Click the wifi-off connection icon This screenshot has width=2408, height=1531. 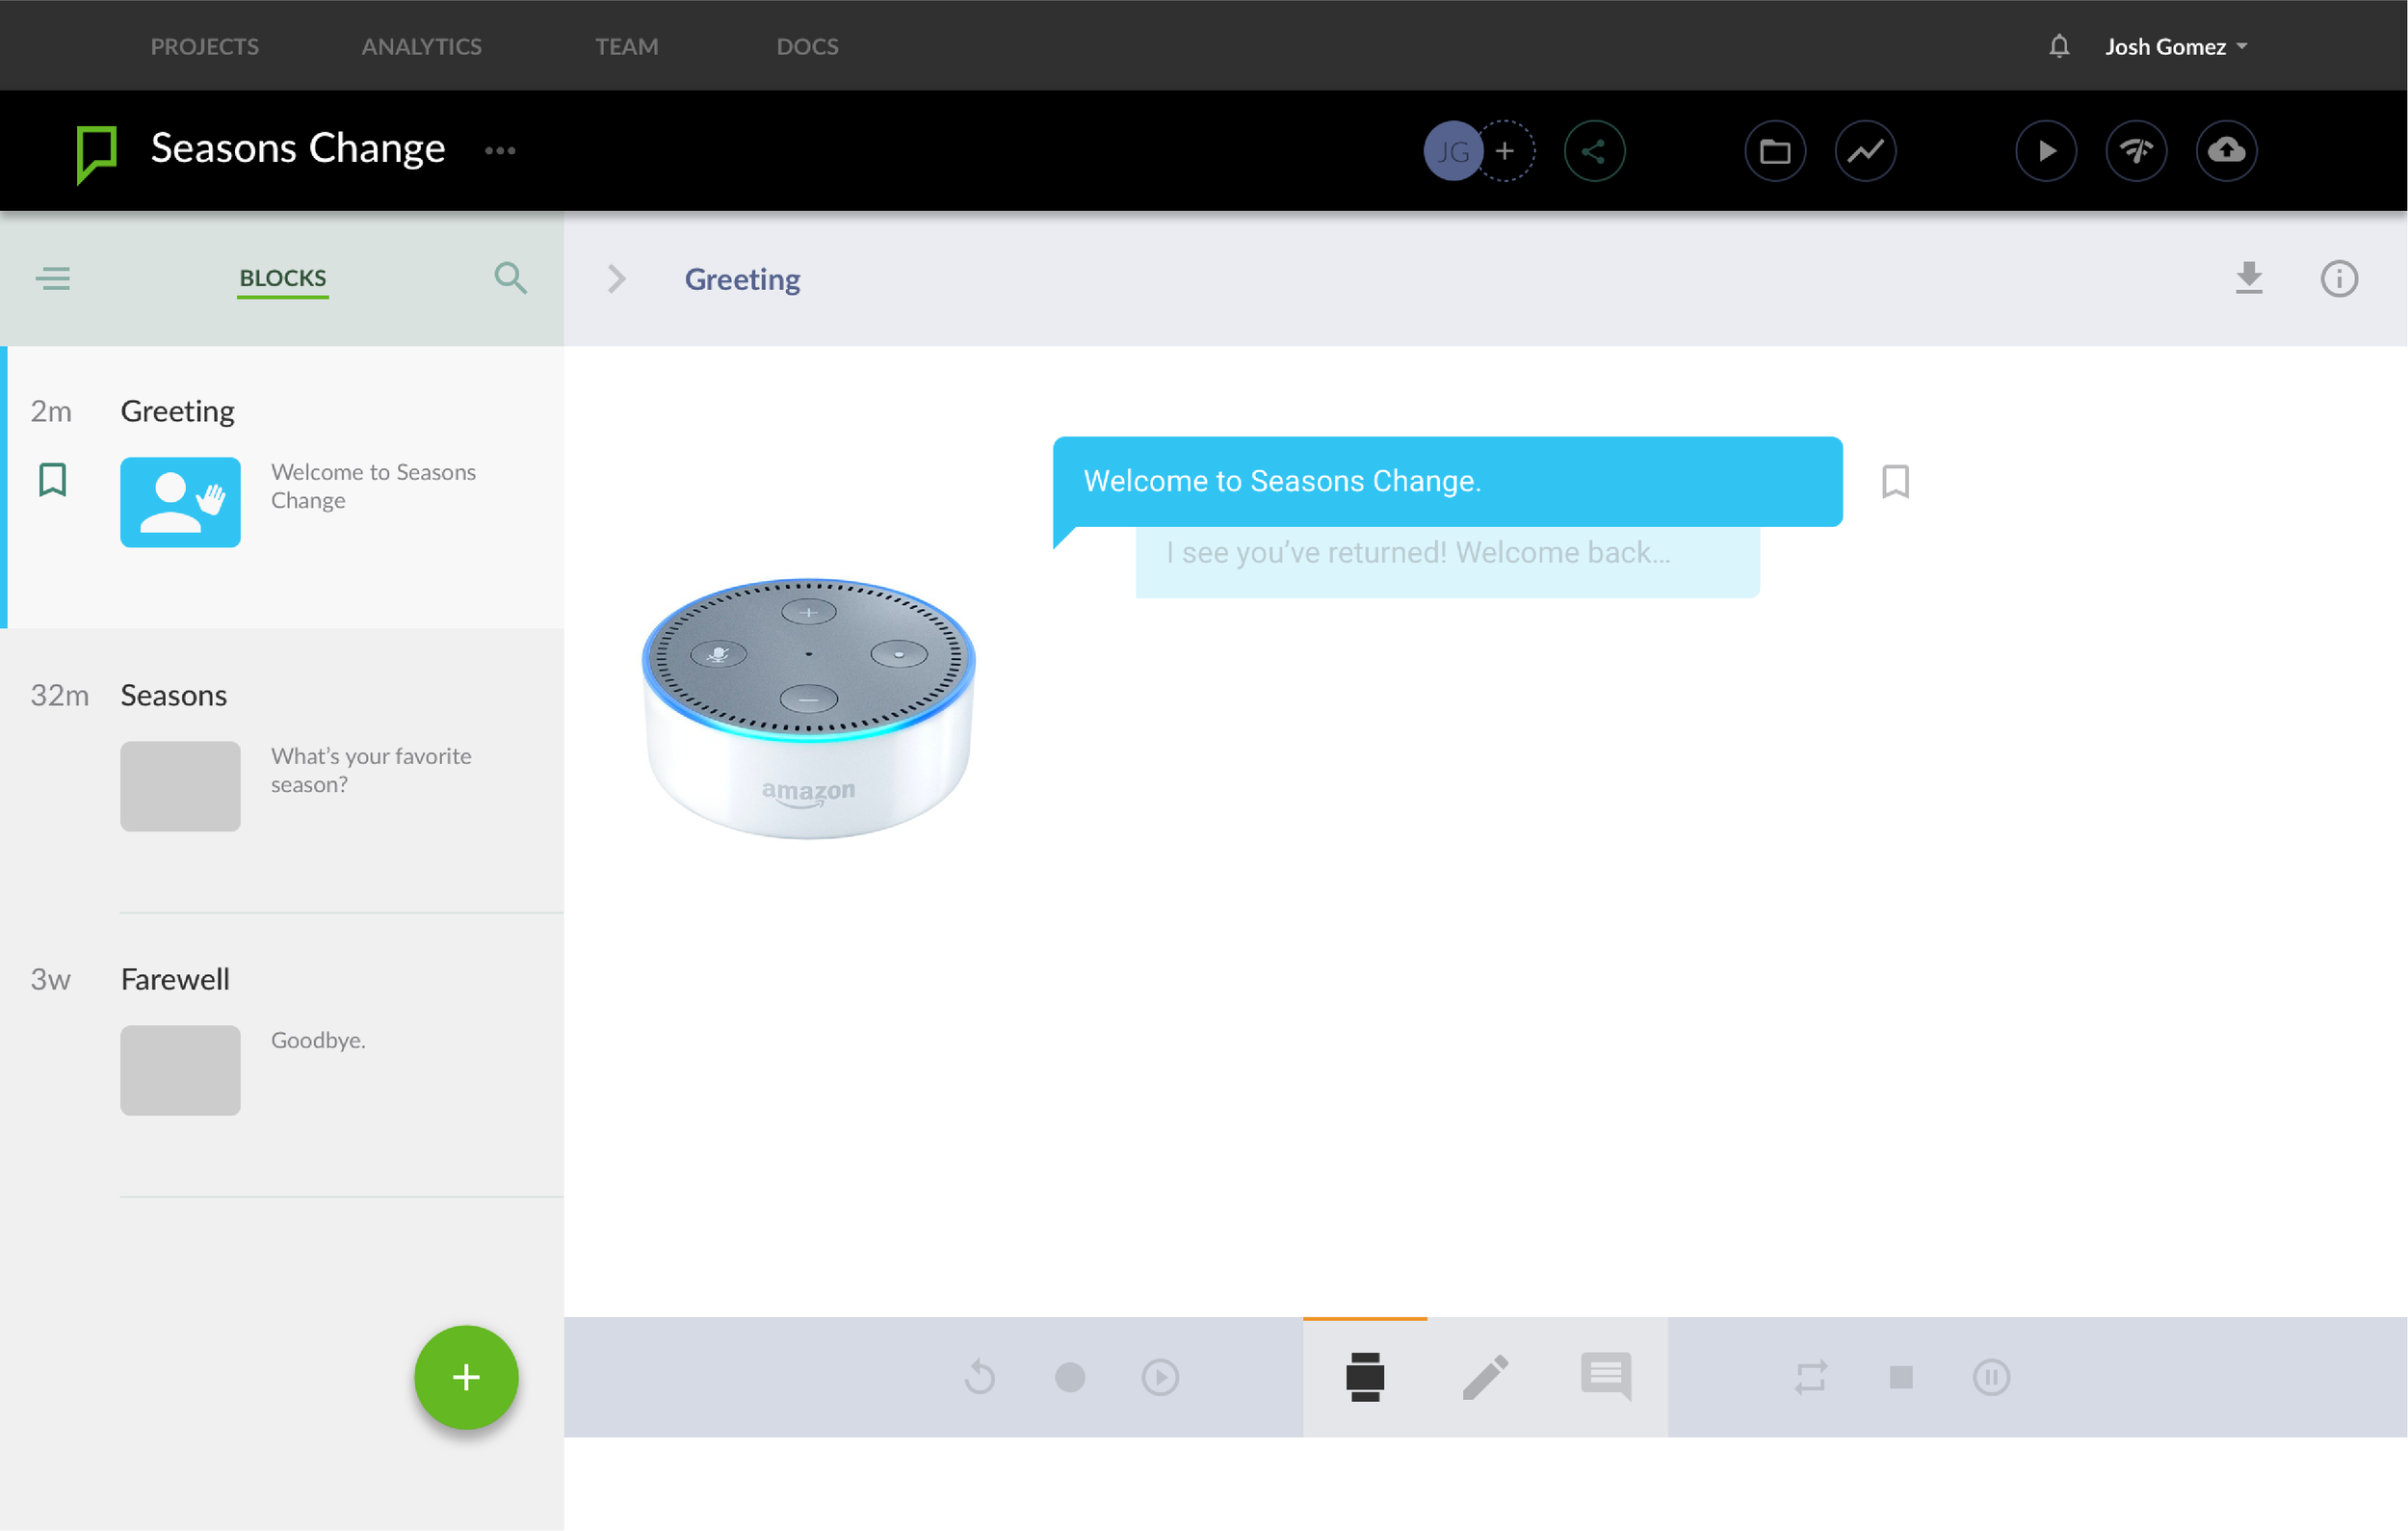[2136, 151]
